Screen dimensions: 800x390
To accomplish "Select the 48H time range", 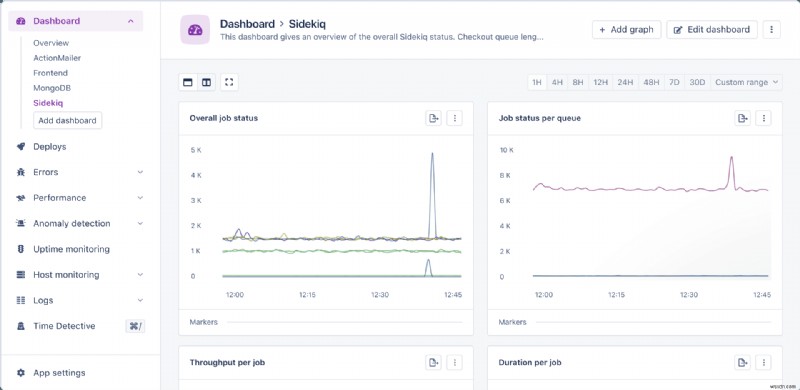I will click(x=651, y=82).
